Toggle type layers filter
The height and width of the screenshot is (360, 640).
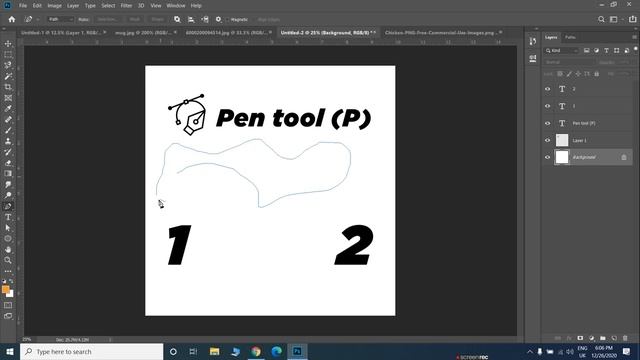[606, 51]
